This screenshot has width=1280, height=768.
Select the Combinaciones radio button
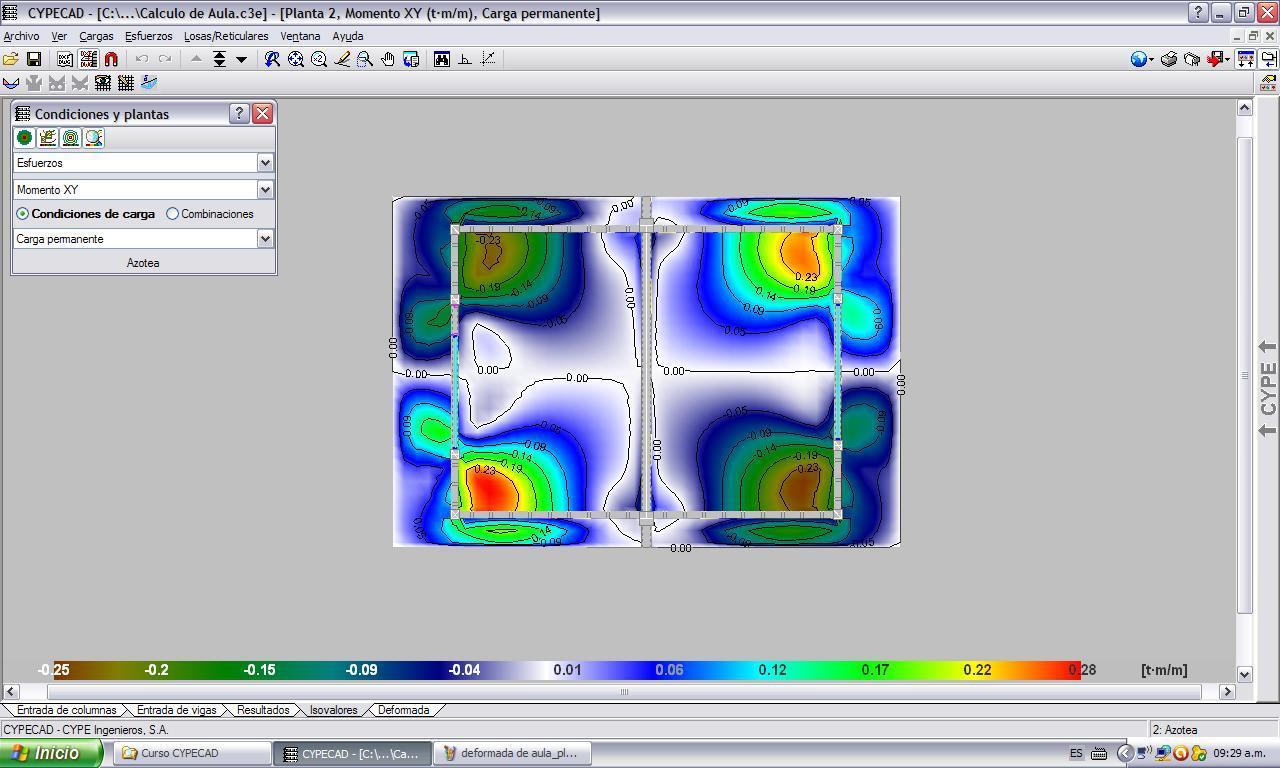pyautogui.click(x=173, y=214)
